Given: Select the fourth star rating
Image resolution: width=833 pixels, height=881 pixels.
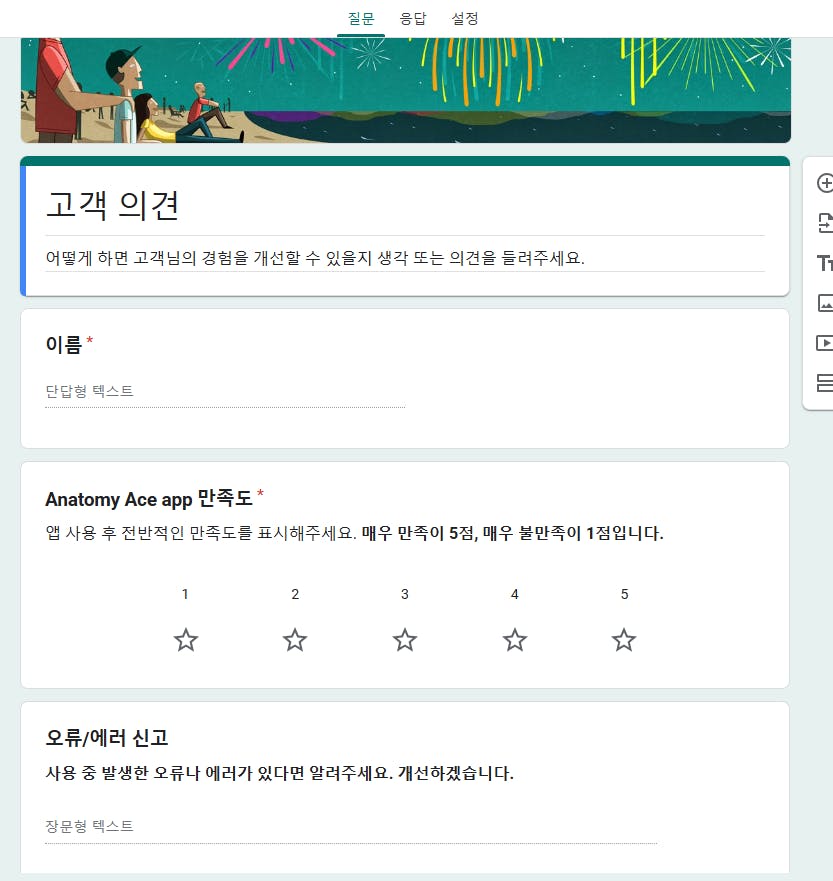Looking at the screenshot, I should [x=515, y=640].
